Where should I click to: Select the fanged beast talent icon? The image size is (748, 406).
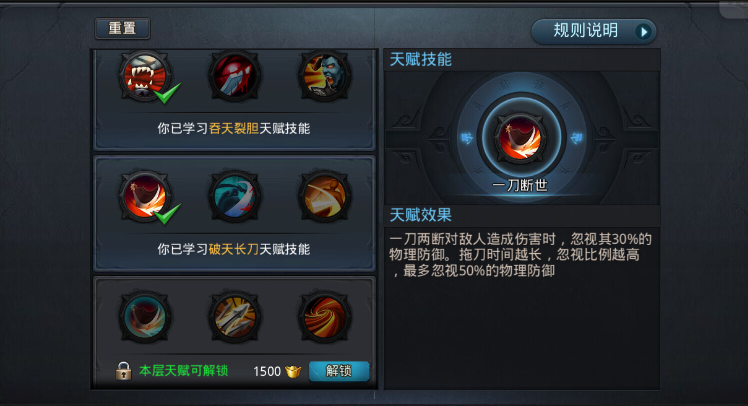coord(145,76)
